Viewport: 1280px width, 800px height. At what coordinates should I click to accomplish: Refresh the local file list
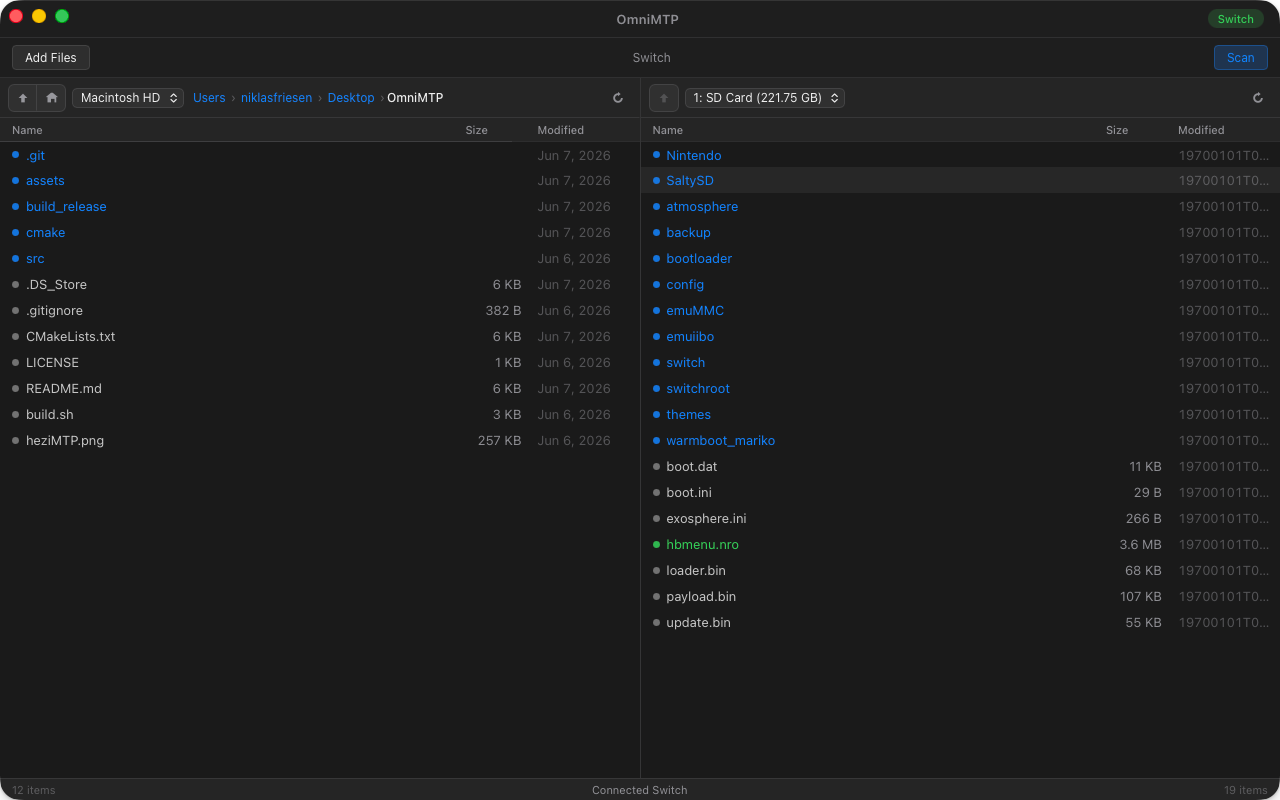pos(618,98)
